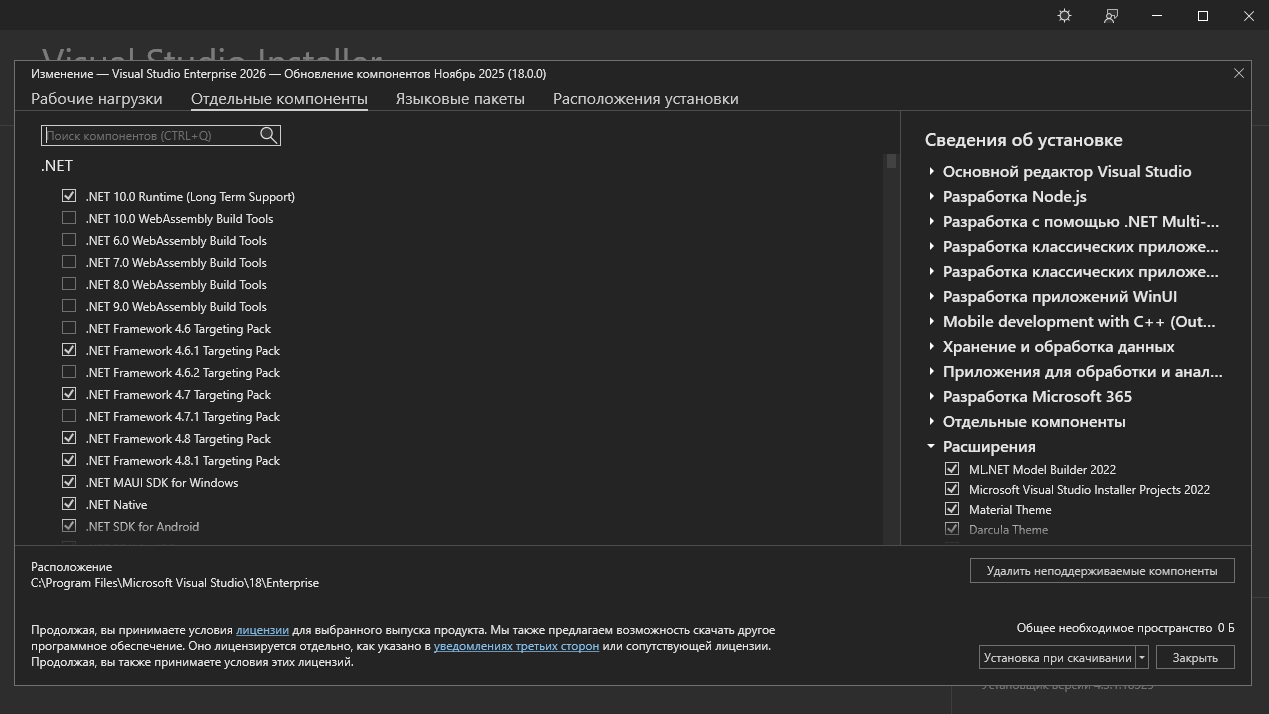The image size is (1269, 714).
Task: Close the modification dialog with X icon
Action: pyautogui.click(x=1238, y=73)
